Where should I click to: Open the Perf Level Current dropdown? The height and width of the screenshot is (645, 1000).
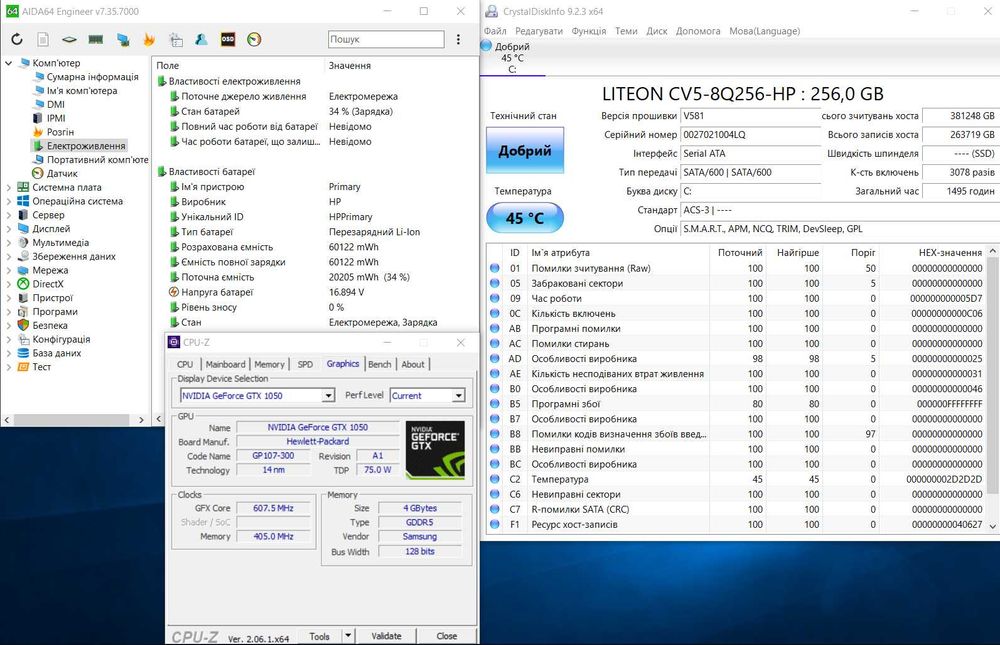[x=458, y=396]
